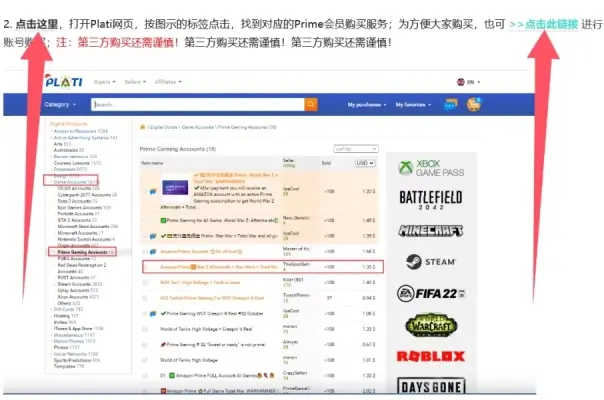Click the Amazon Prime product thumbnail image

(x=175, y=188)
